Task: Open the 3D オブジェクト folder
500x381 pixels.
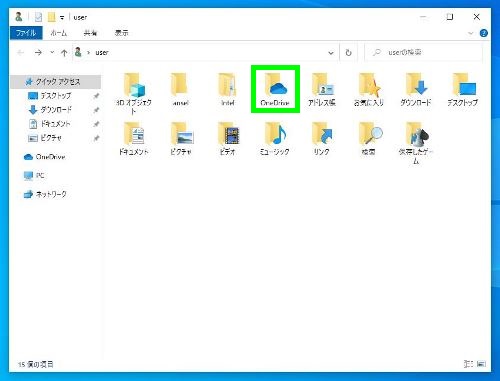Action: [x=133, y=92]
